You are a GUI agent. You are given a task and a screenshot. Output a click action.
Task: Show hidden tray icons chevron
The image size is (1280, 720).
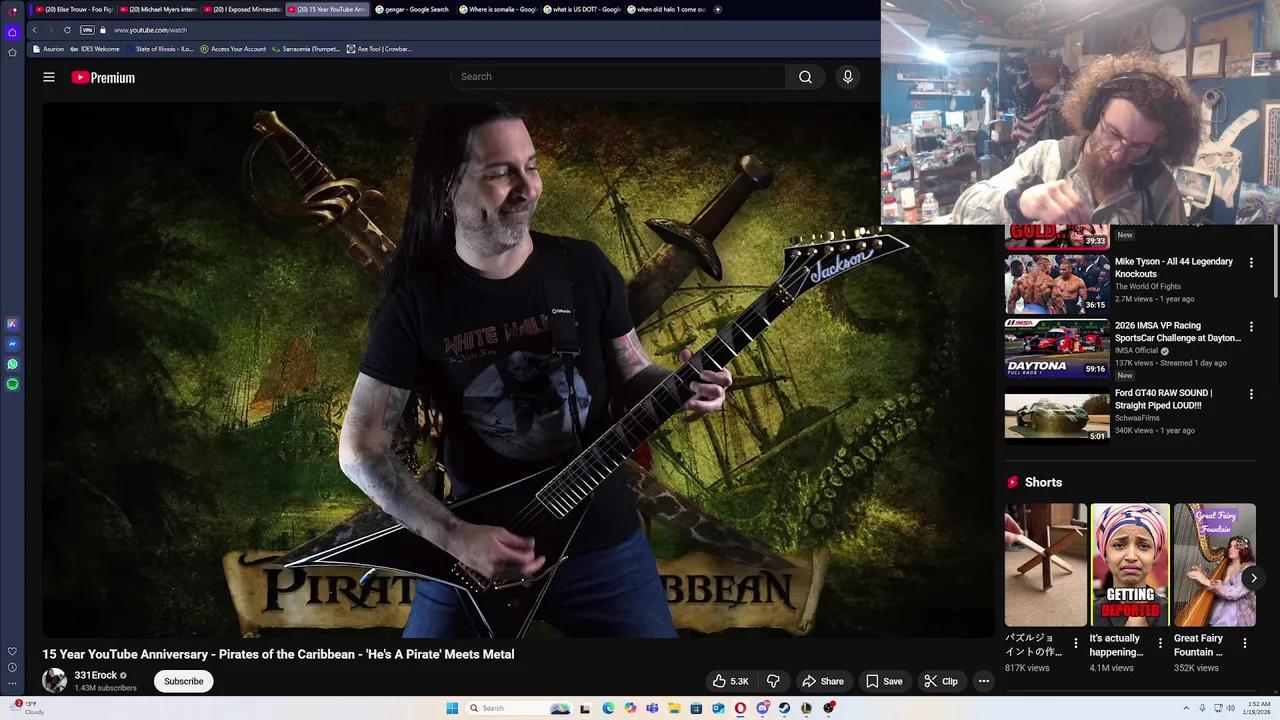[x=1185, y=708]
